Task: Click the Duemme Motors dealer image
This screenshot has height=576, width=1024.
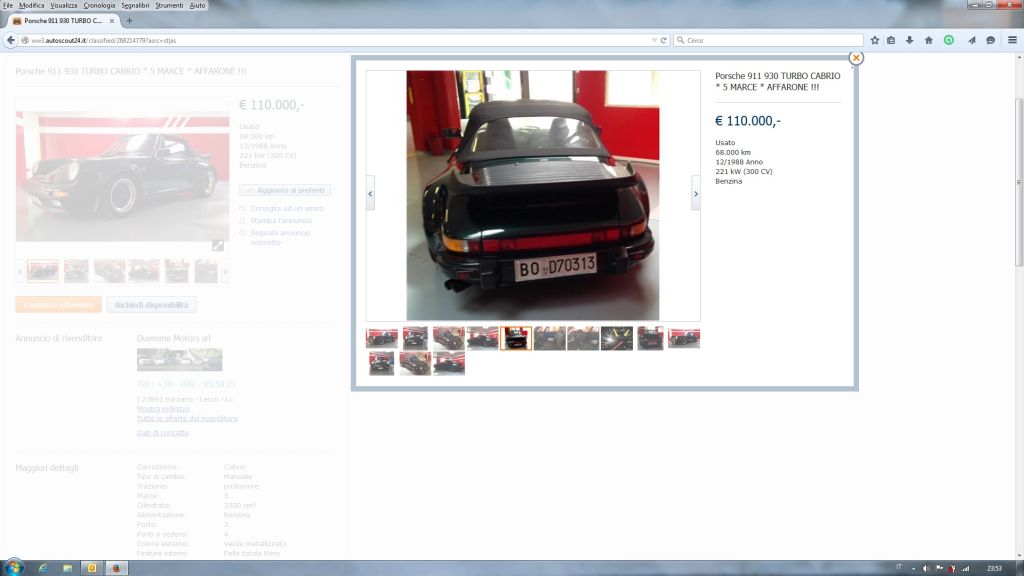Action: (x=180, y=360)
